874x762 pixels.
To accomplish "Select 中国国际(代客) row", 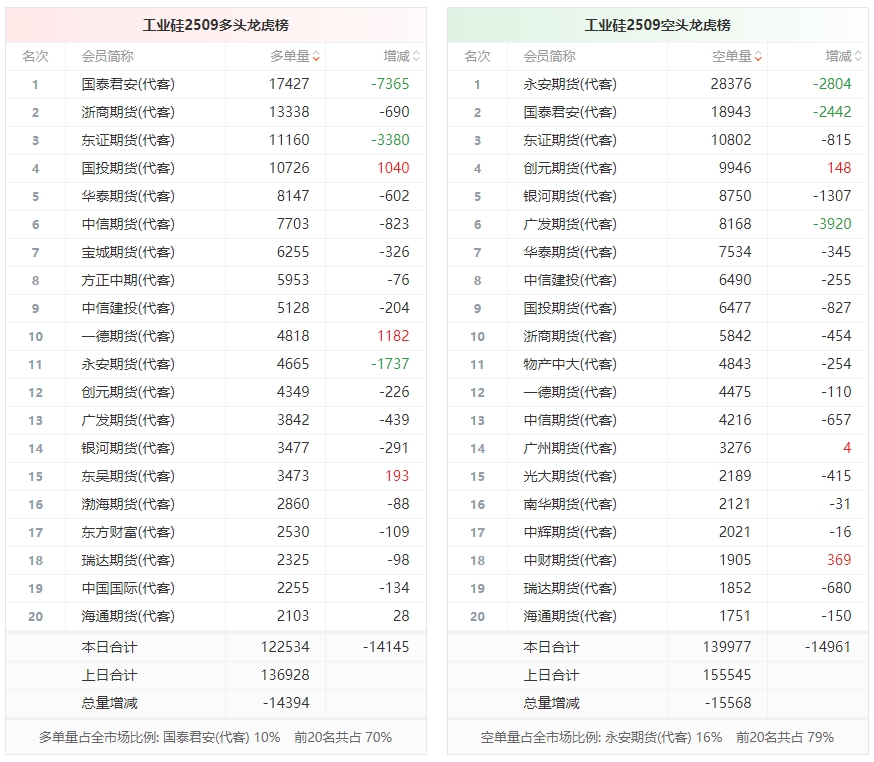I will coord(216,588).
